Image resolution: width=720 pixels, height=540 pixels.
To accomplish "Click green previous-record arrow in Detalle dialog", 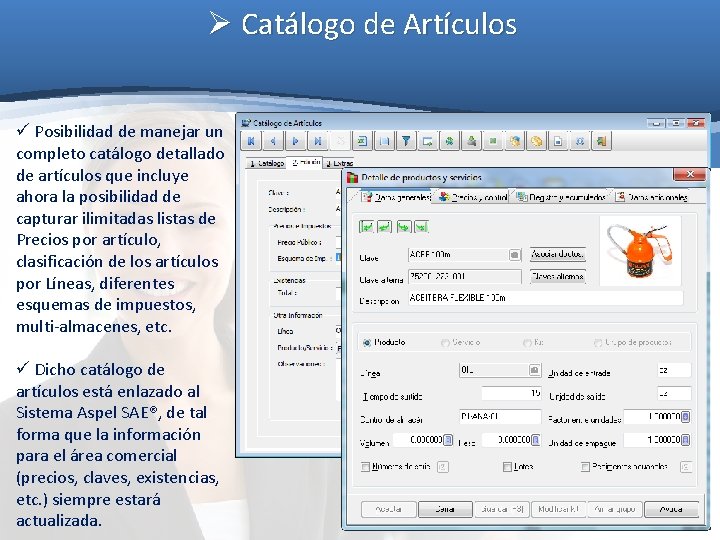I will point(385,227).
